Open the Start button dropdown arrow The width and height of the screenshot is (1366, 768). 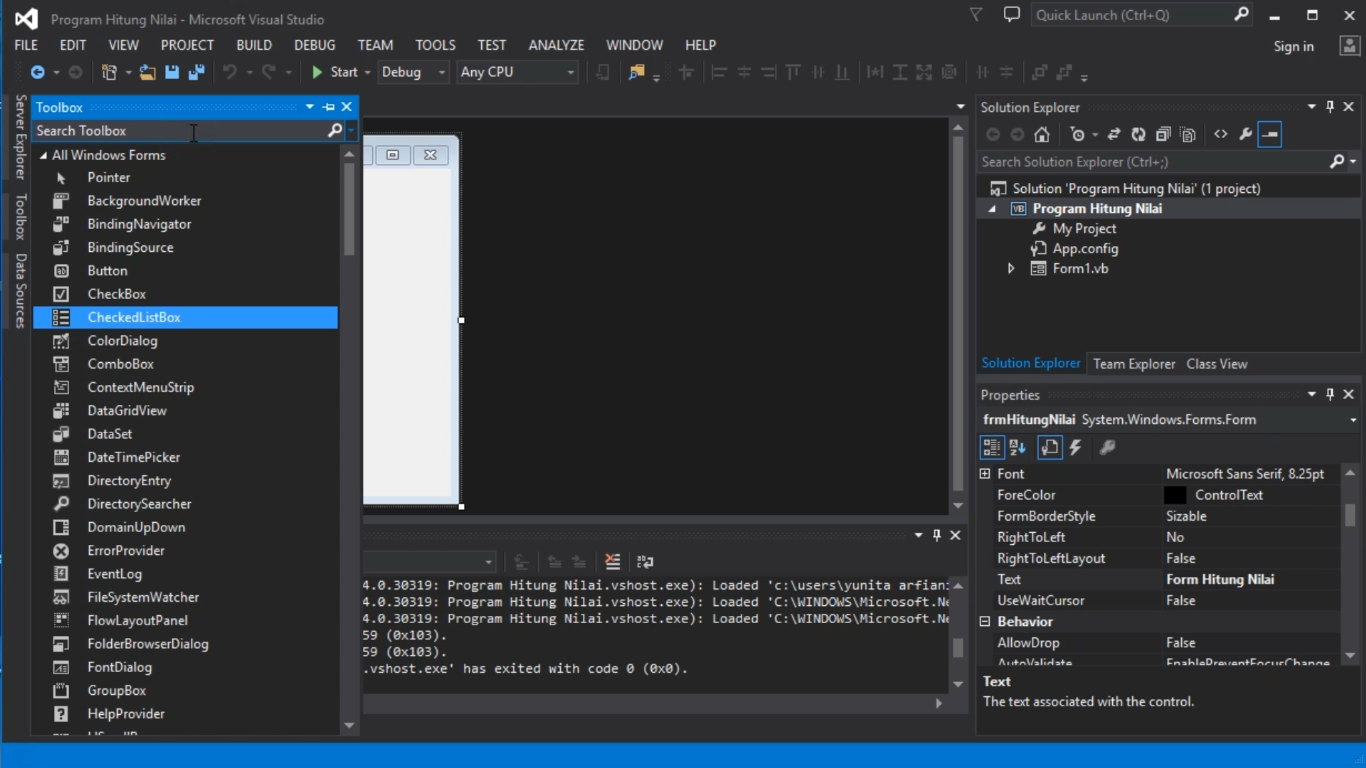click(x=367, y=72)
